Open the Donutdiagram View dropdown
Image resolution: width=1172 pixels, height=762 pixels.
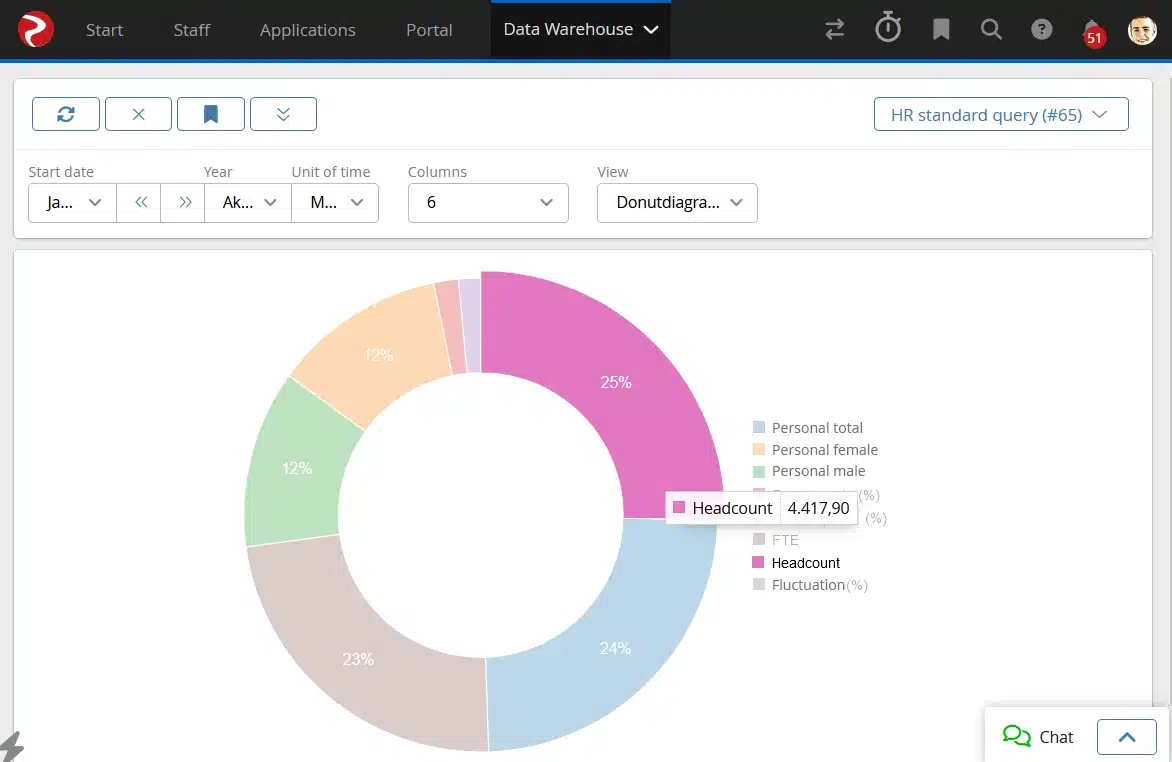[x=677, y=202]
